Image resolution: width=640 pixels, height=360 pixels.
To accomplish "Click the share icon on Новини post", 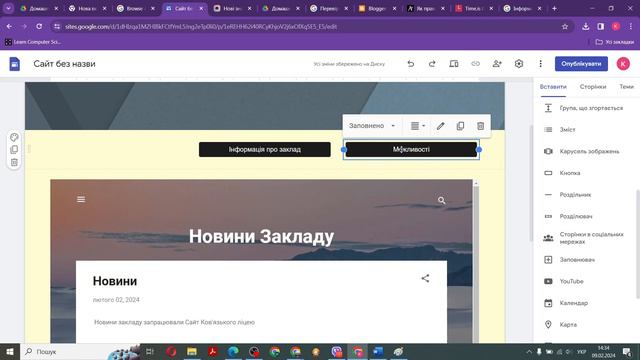I will pyautogui.click(x=425, y=278).
